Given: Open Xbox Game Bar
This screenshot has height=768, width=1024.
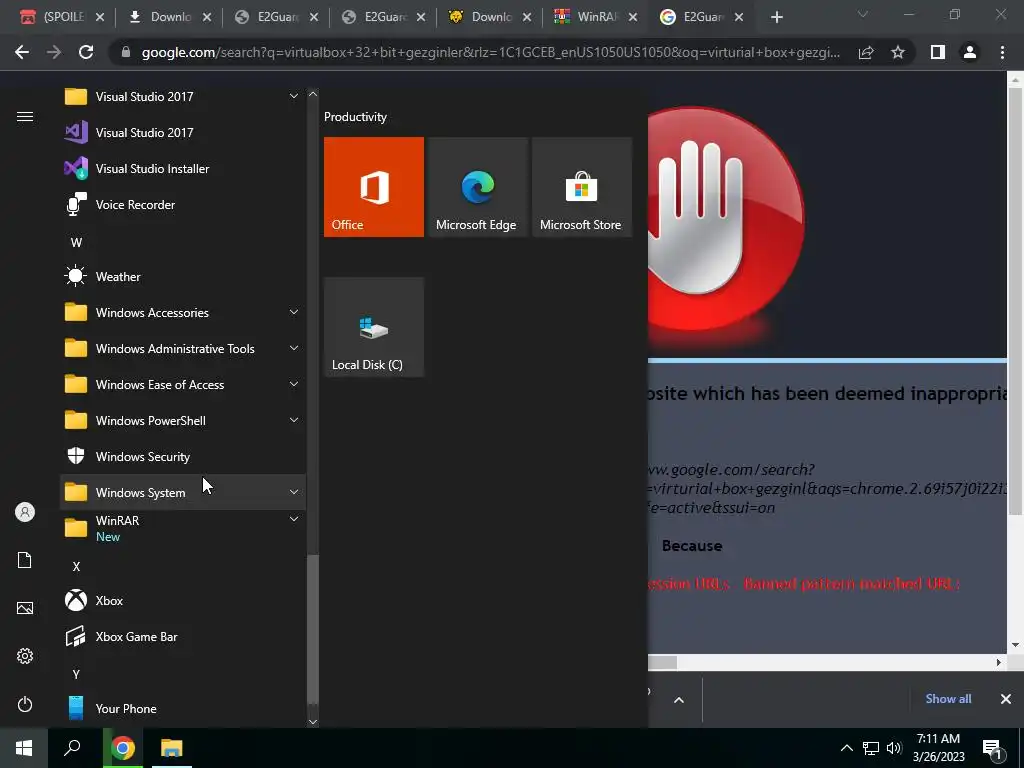Looking at the screenshot, I should point(183,637).
